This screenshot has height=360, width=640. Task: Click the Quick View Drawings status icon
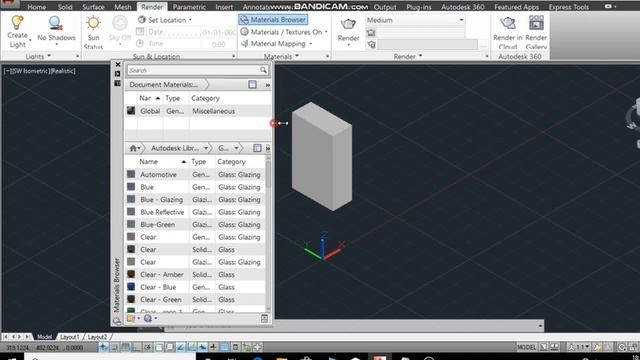click(x=554, y=347)
